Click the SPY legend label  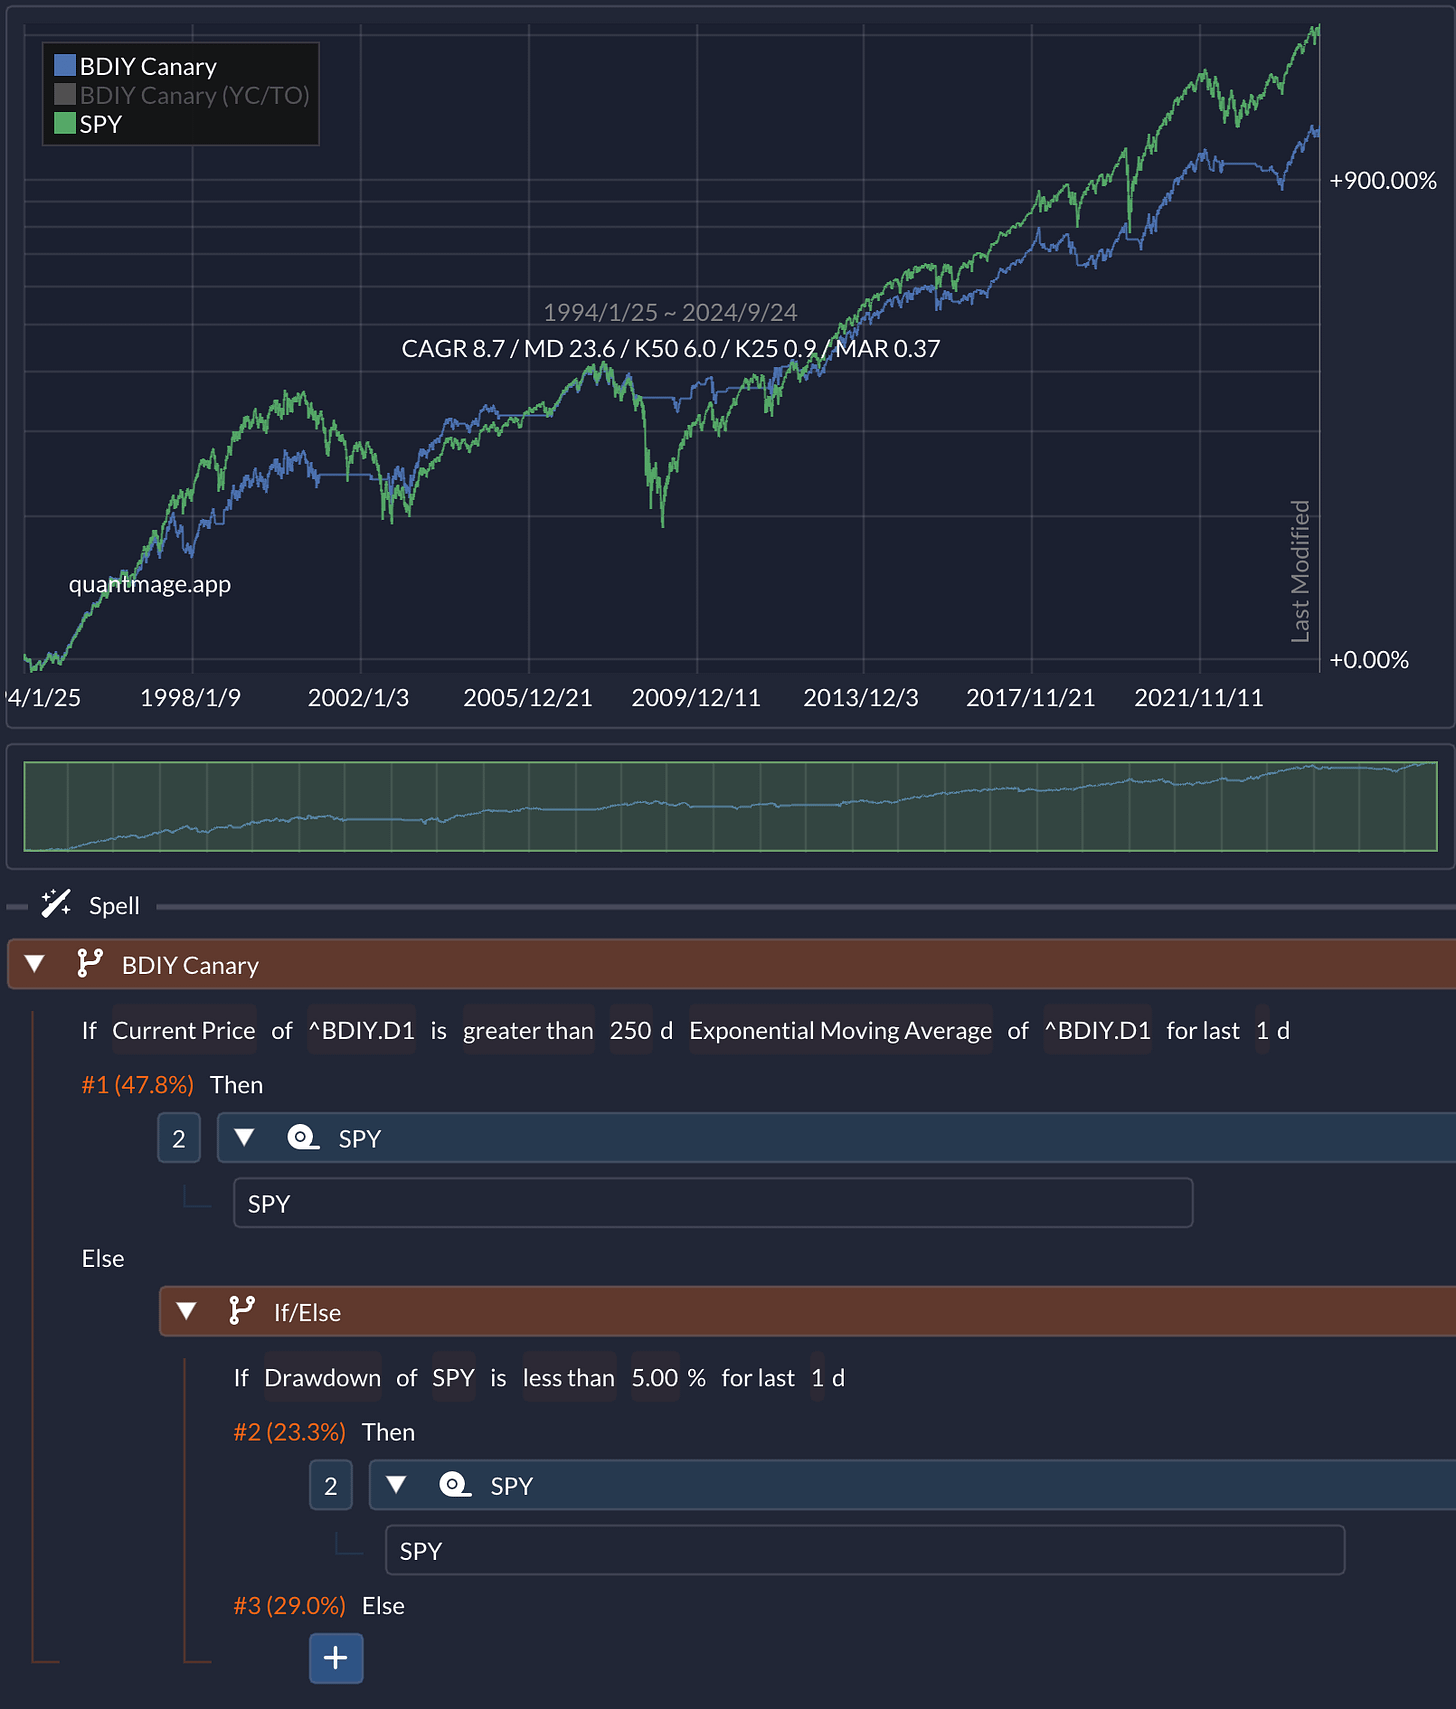101,124
